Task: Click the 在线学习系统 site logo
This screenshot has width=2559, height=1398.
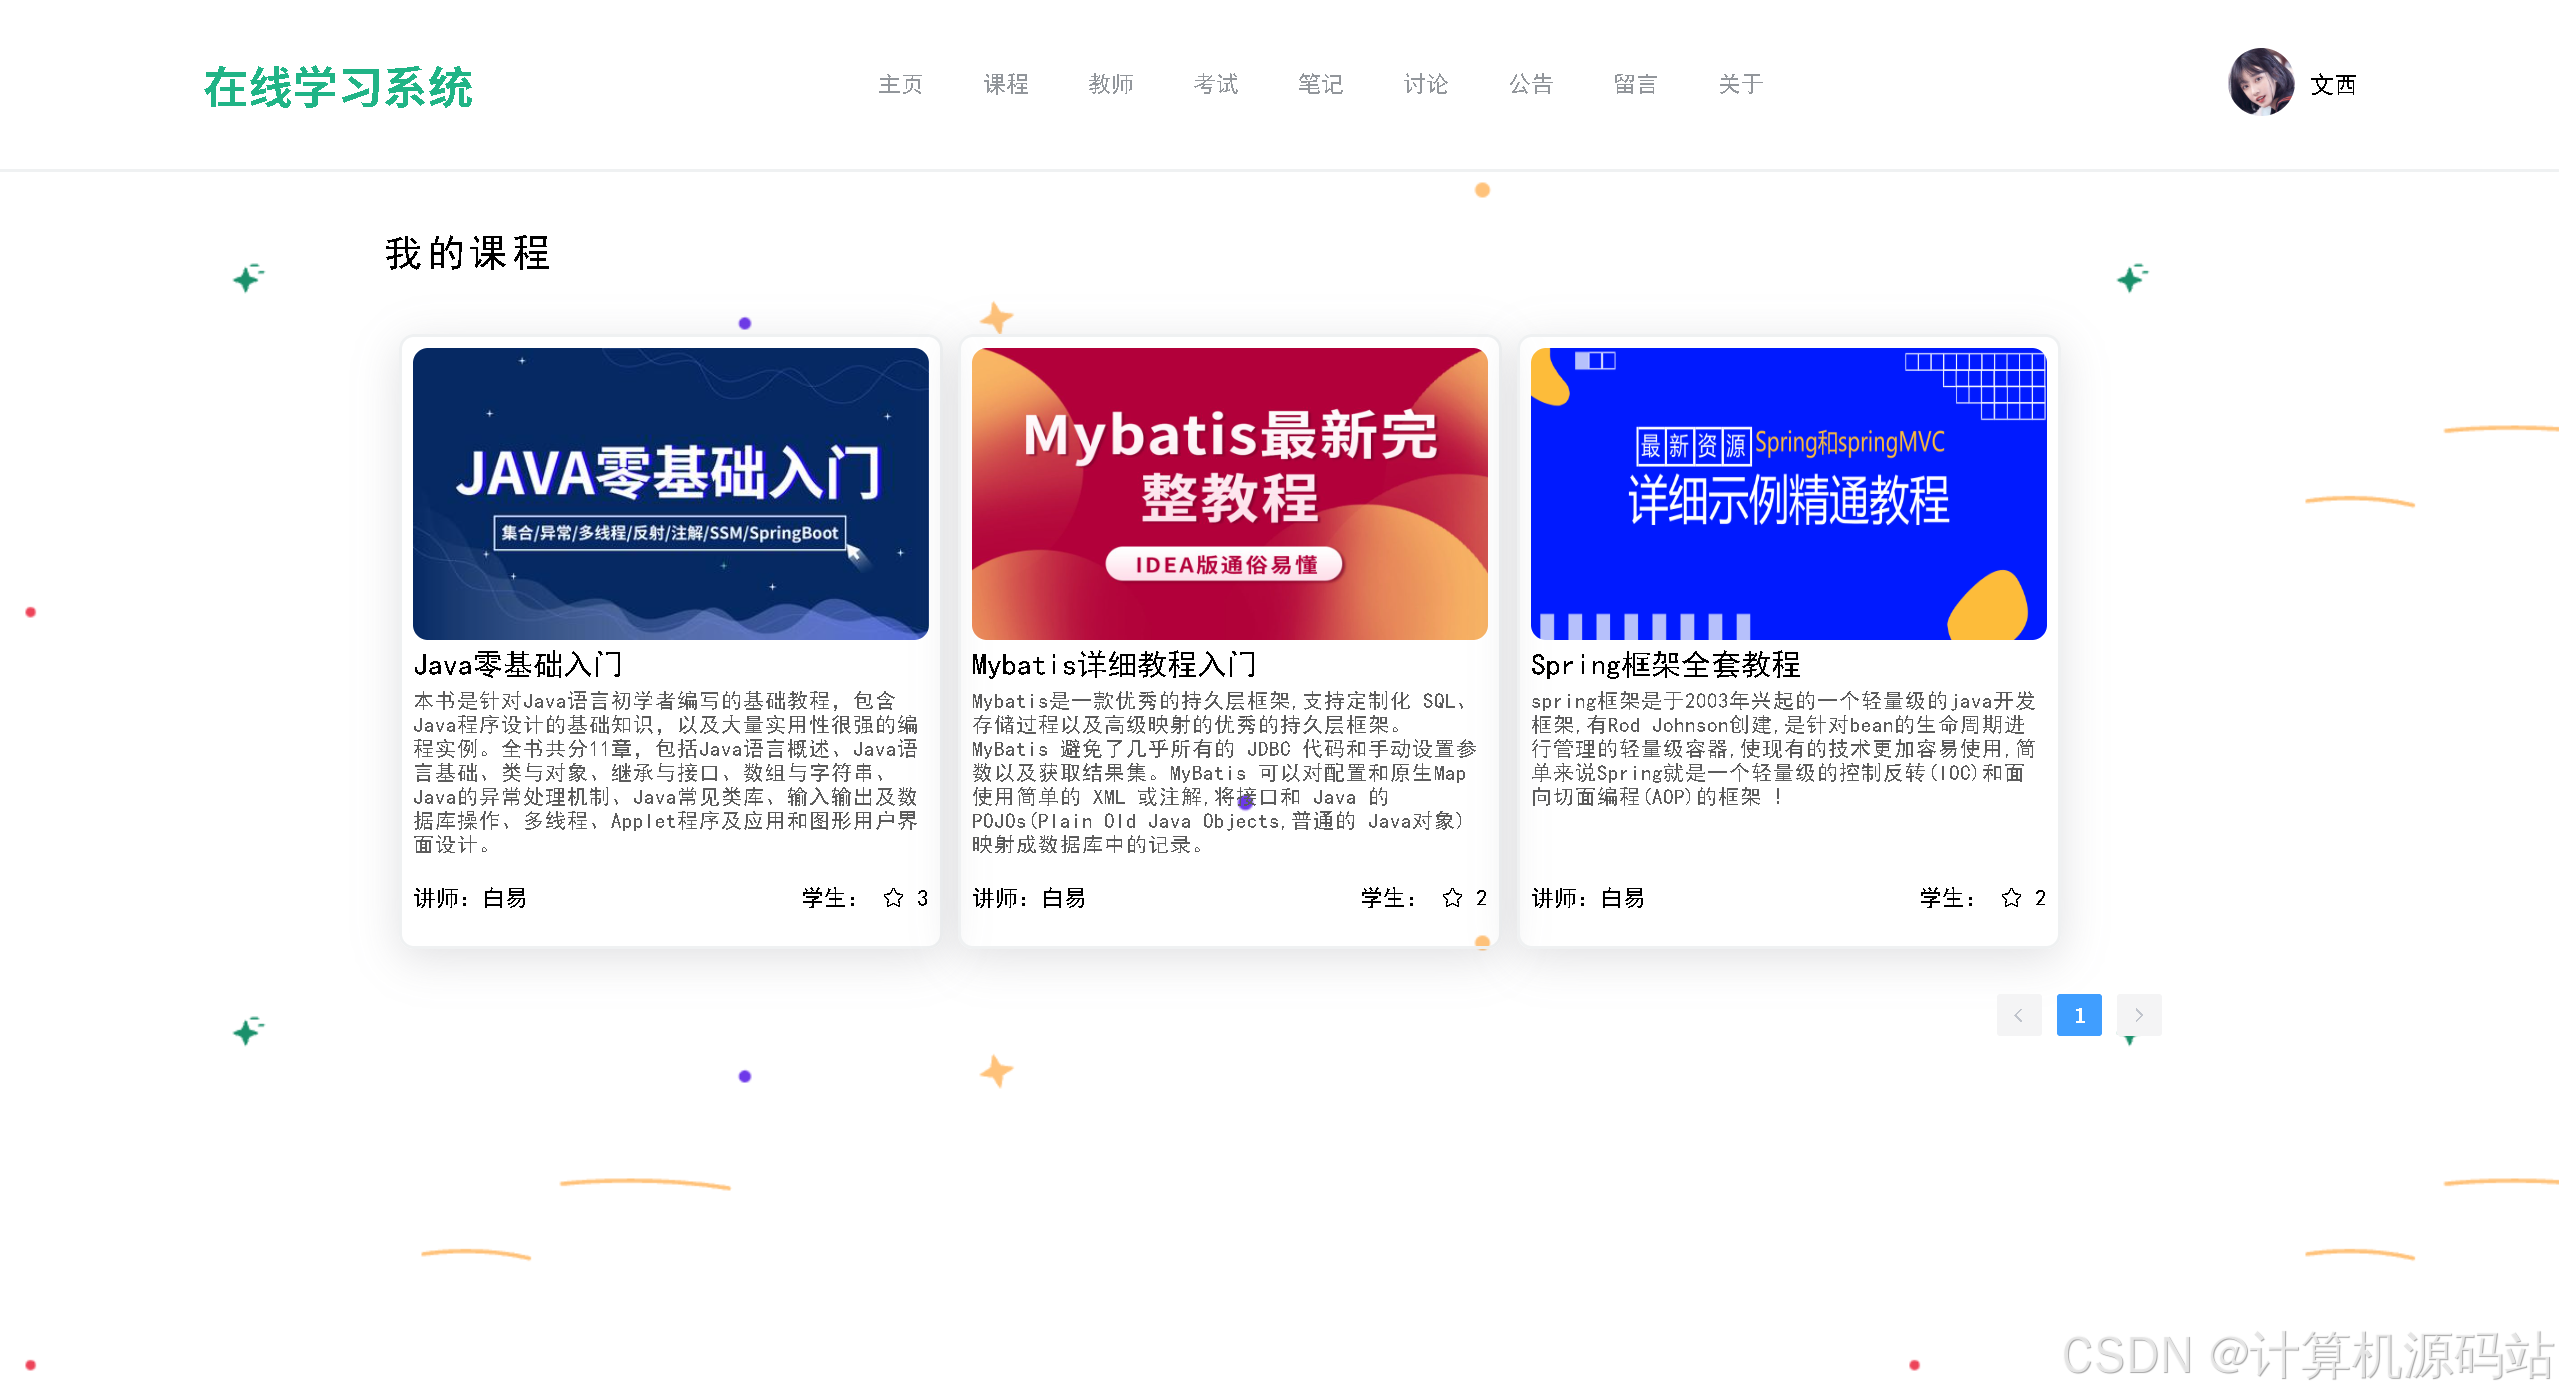Action: pyautogui.click(x=338, y=88)
